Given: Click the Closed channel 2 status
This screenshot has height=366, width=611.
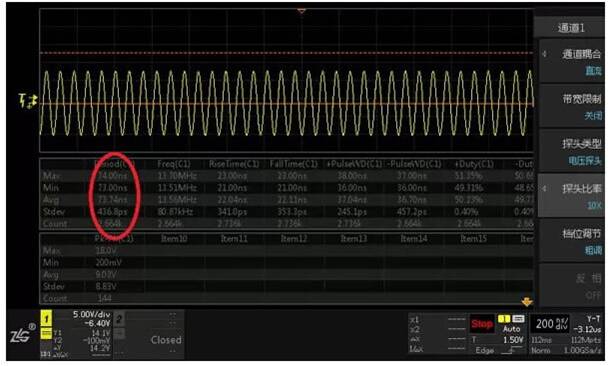Looking at the screenshot, I should [166, 340].
